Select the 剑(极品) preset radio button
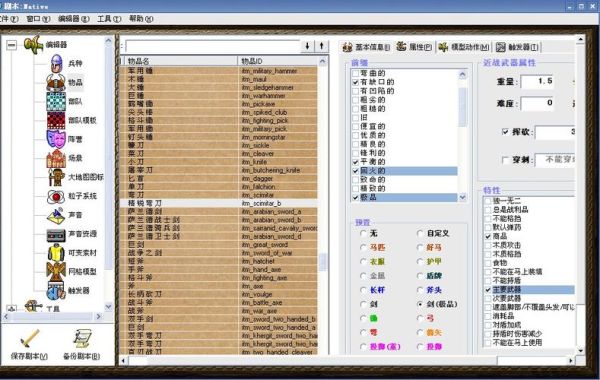Viewport: 600px width, 380px height. tap(420, 304)
